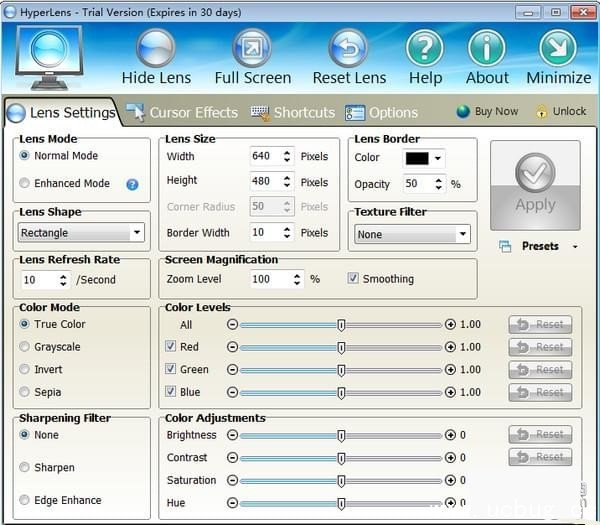Click the Minimize arrow icon in toolbar
The height and width of the screenshot is (525, 600).
point(558,48)
